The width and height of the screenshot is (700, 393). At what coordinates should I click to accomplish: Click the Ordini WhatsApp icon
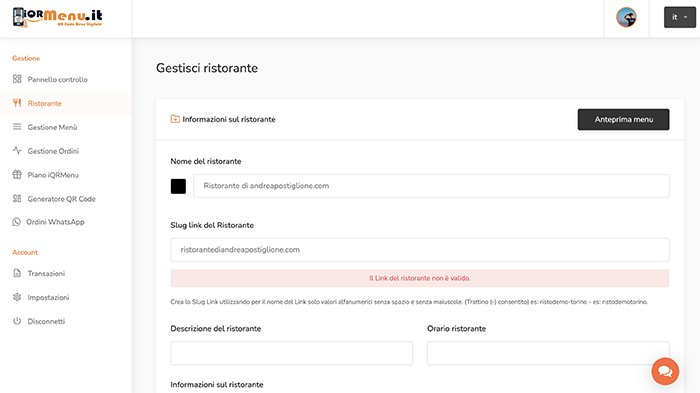click(17, 222)
